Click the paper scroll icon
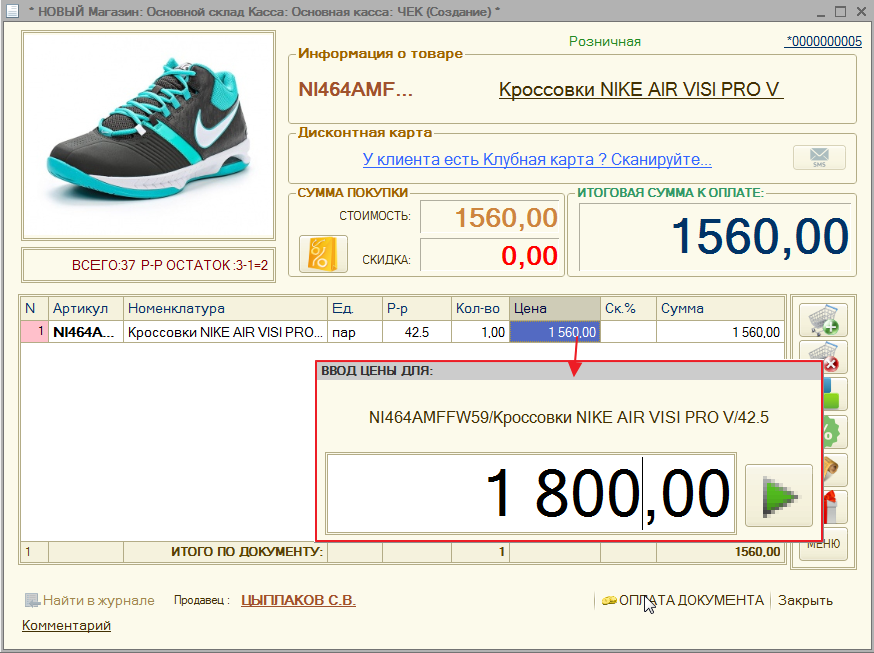This screenshot has width=874, height=653. click(x=834, y=469)
